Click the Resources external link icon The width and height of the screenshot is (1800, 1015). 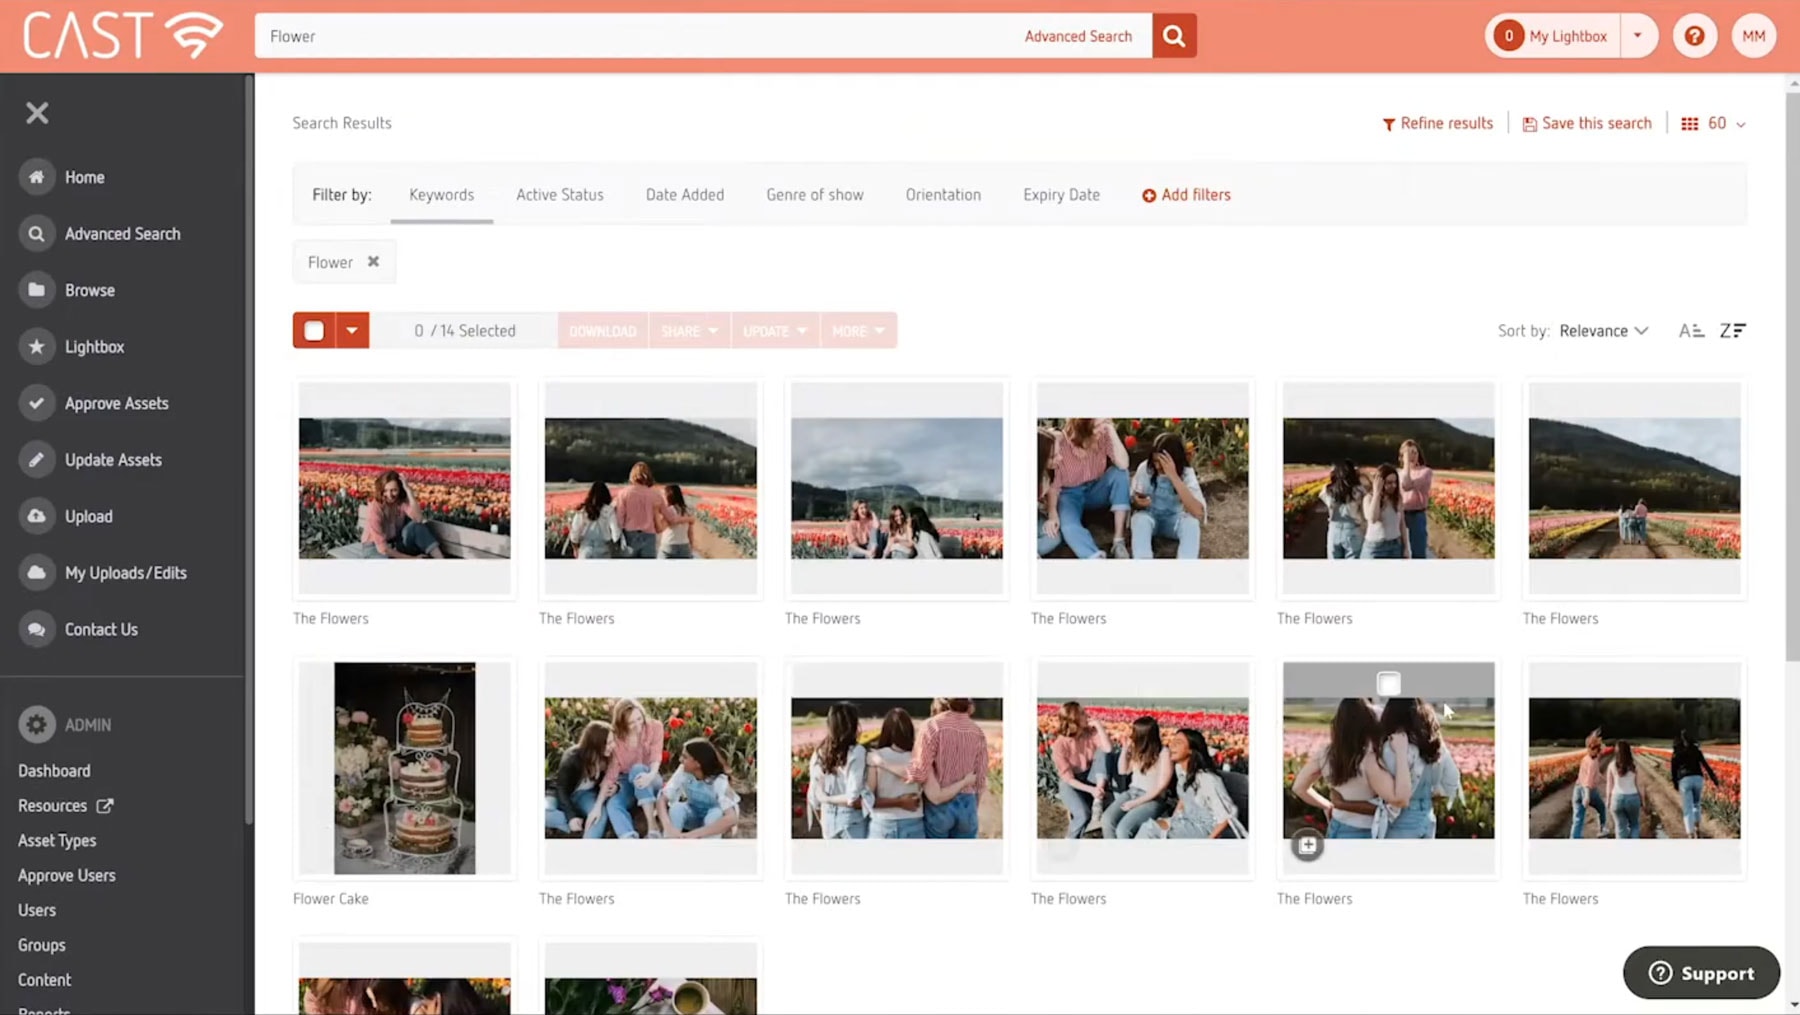point(105,805)
